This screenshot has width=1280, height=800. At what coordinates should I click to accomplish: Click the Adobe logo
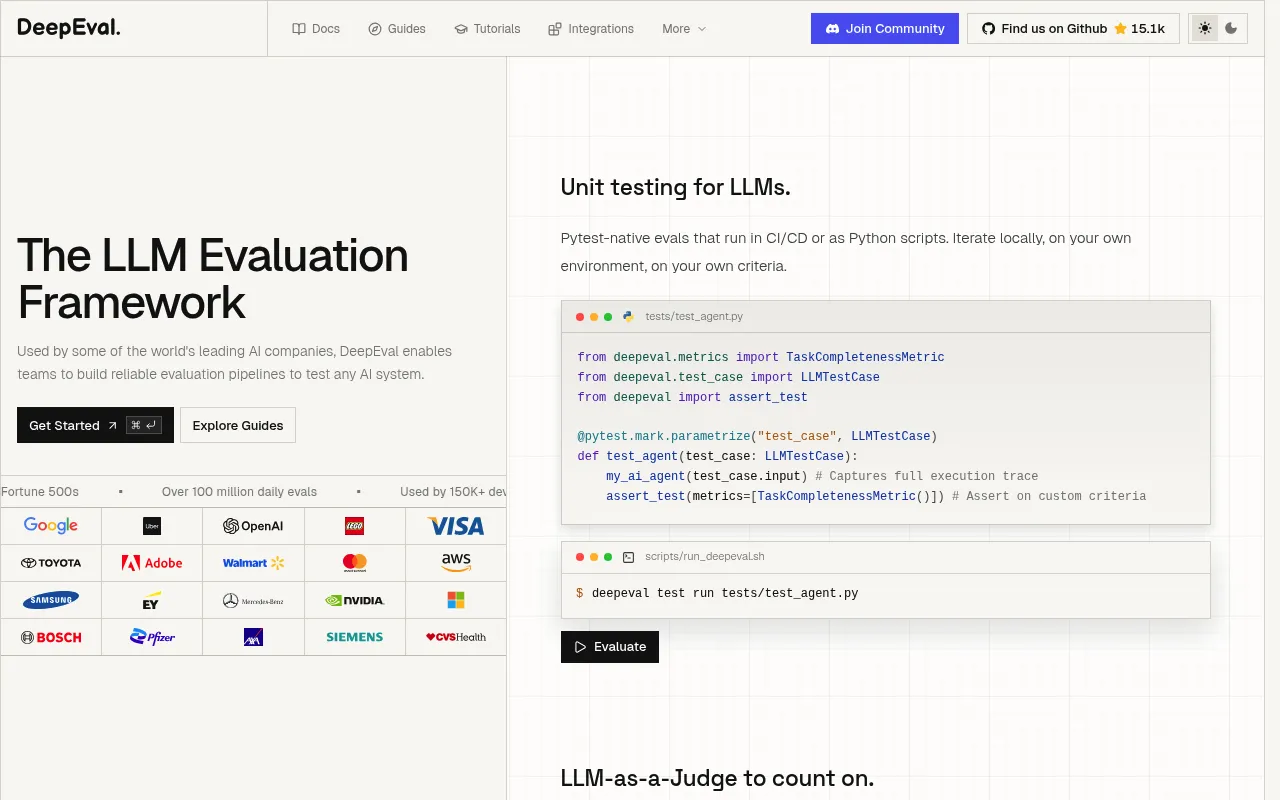coord(152,563)
